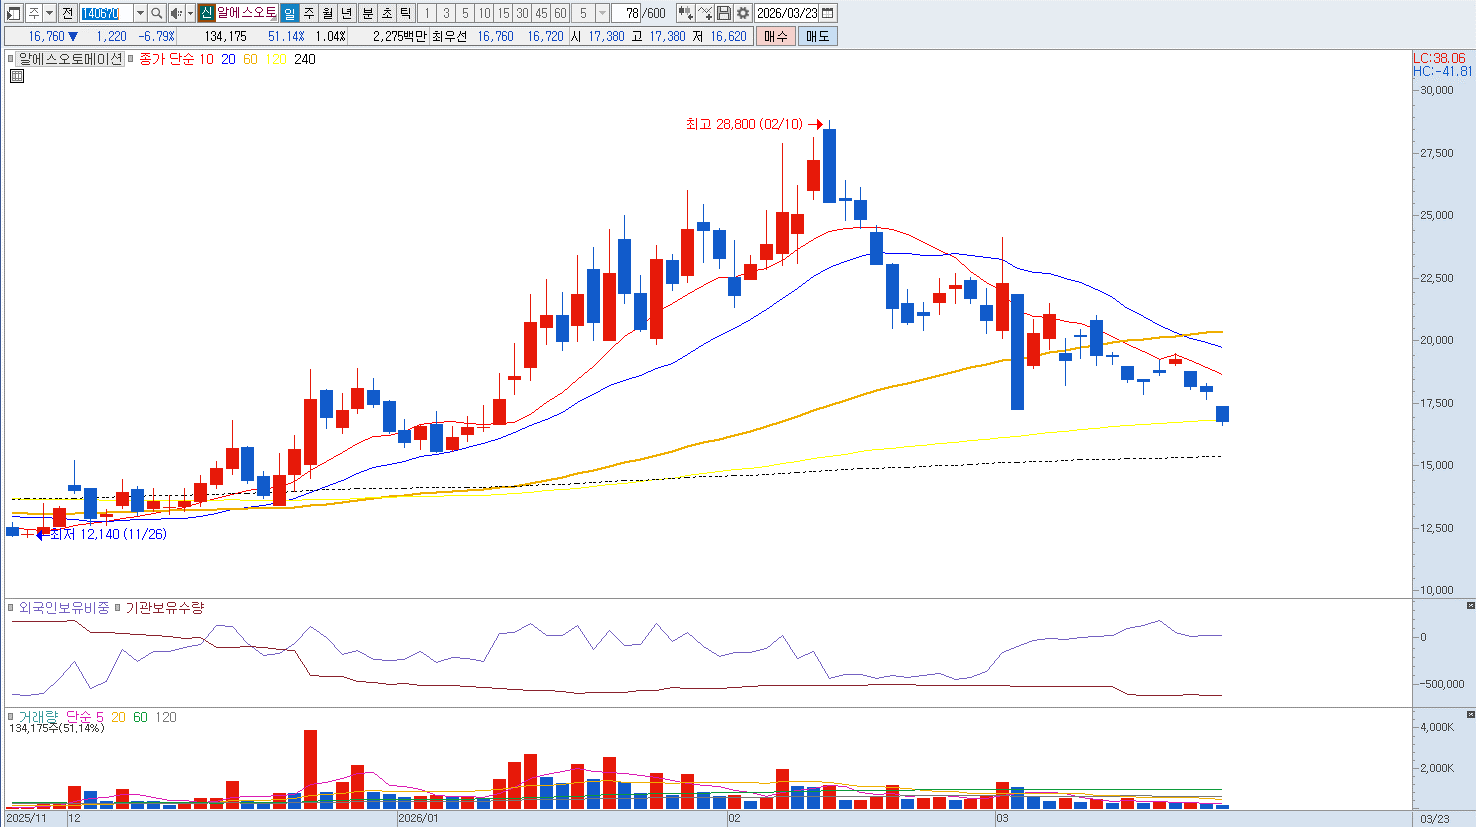Select the 30 minute interval tab

click(x=522, y=13)
